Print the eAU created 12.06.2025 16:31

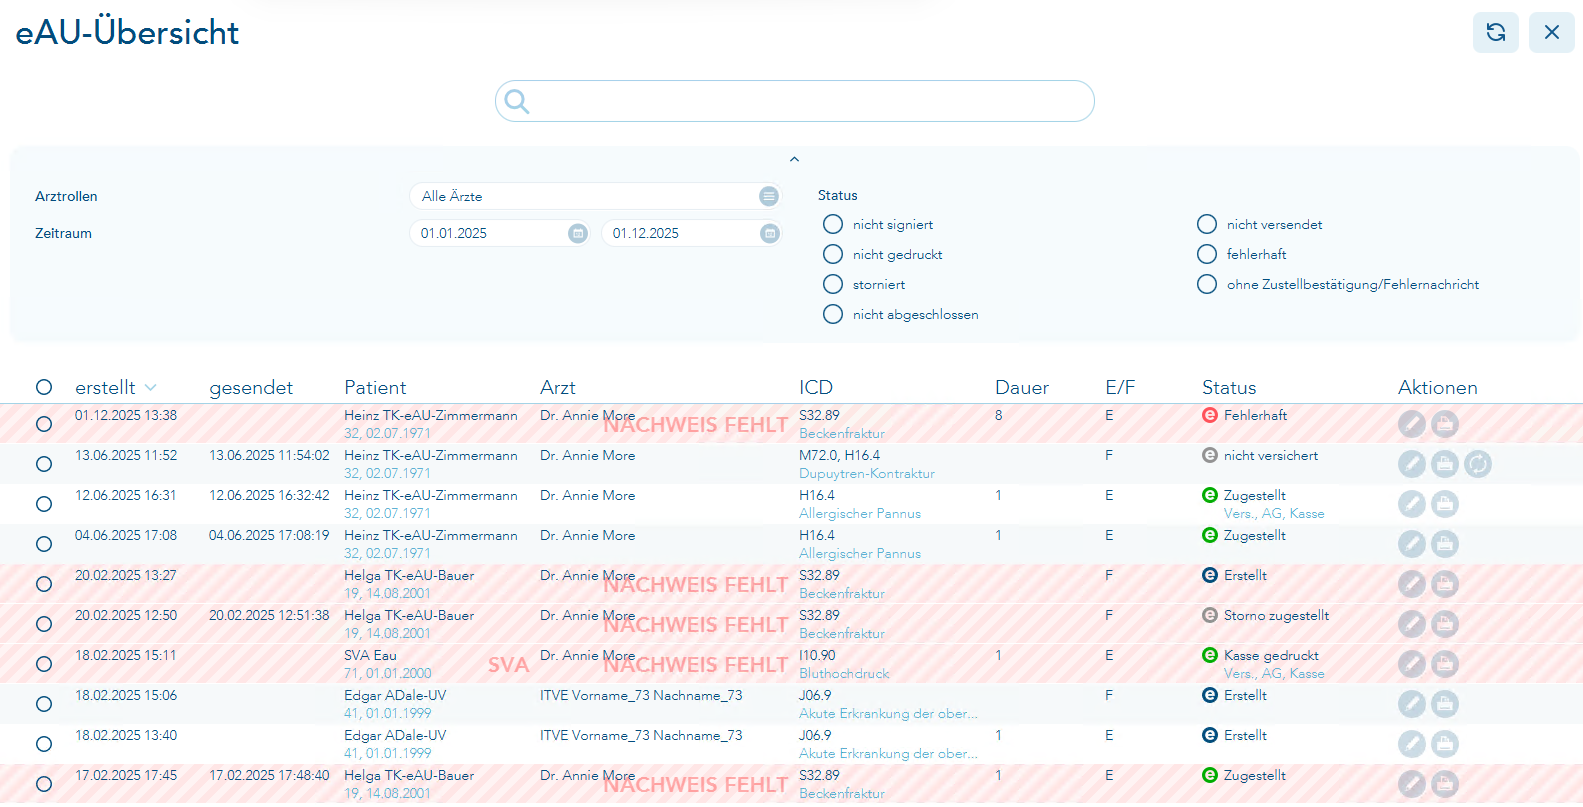pyautogui.click(x=1444, y=504)
